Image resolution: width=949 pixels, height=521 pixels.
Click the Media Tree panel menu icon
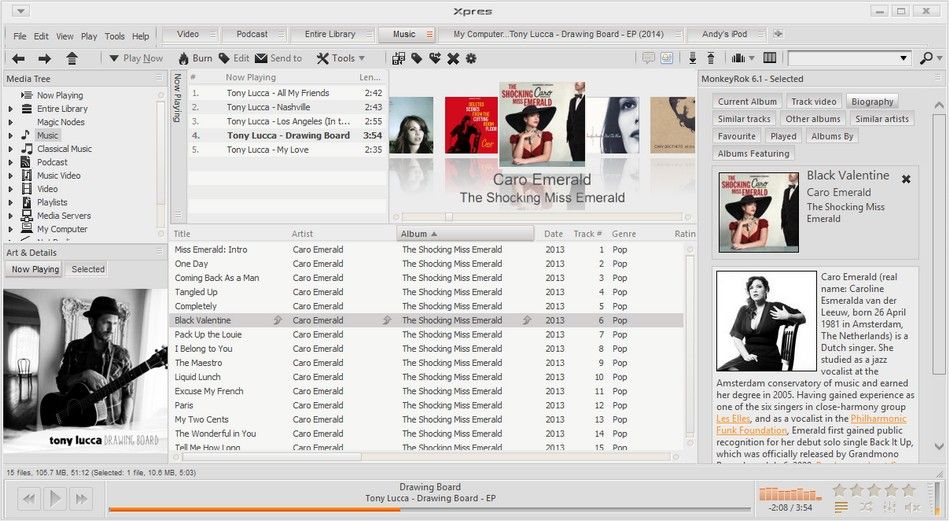[x=160, y=78]
